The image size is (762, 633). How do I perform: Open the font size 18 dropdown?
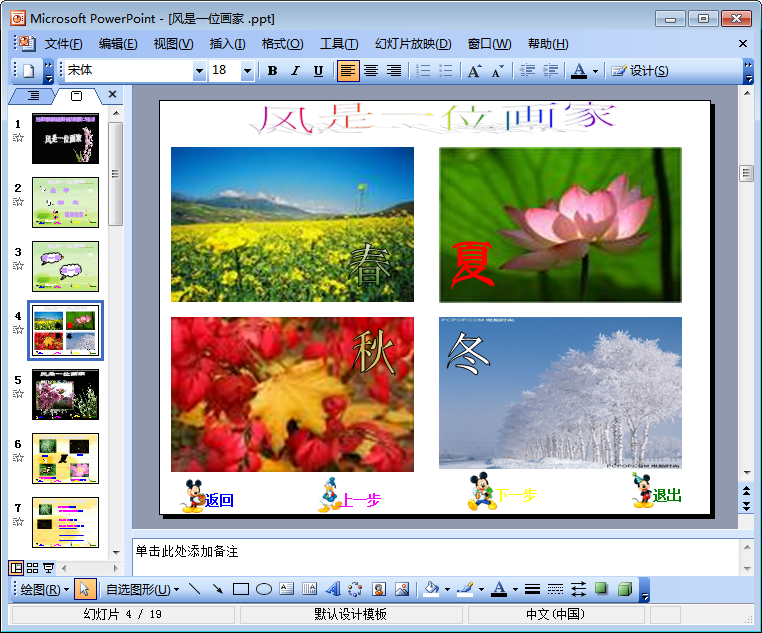tap(247, 71)
